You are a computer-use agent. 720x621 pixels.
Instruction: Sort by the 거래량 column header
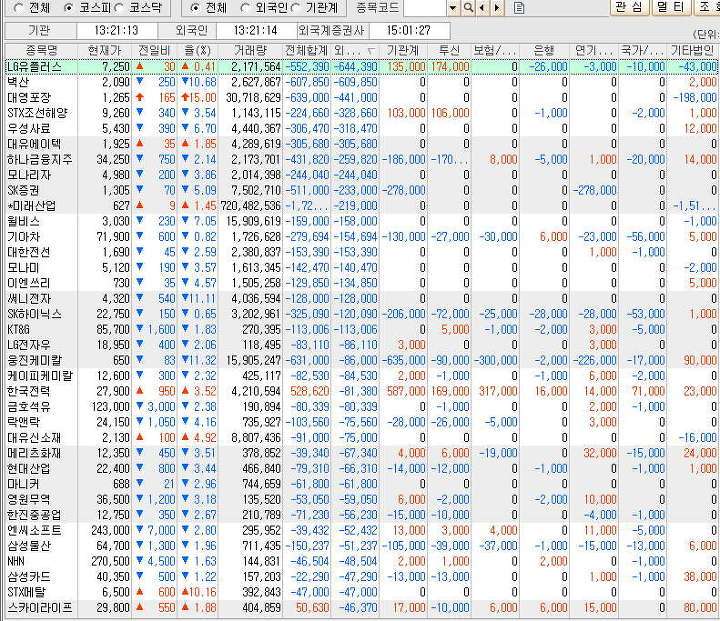click(250, 50)
